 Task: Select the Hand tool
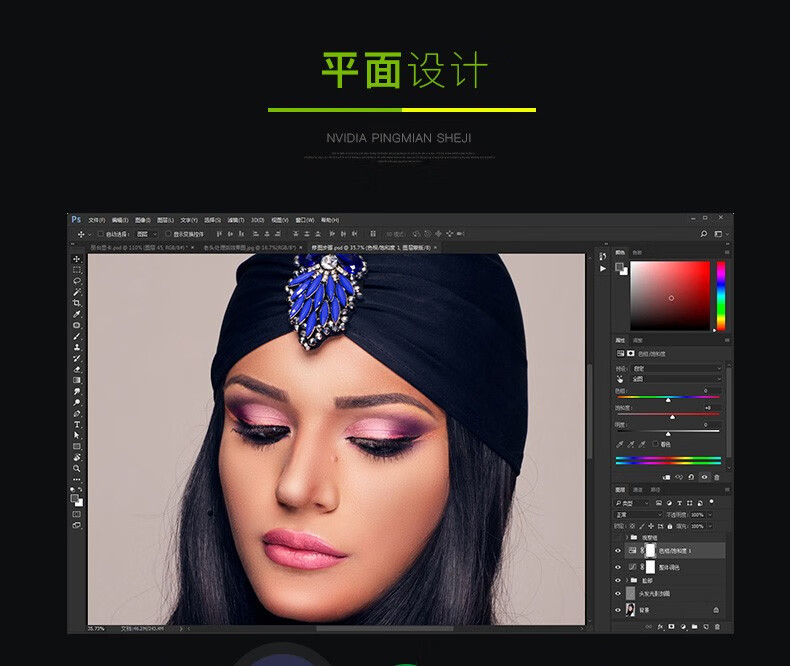[77, 457]
